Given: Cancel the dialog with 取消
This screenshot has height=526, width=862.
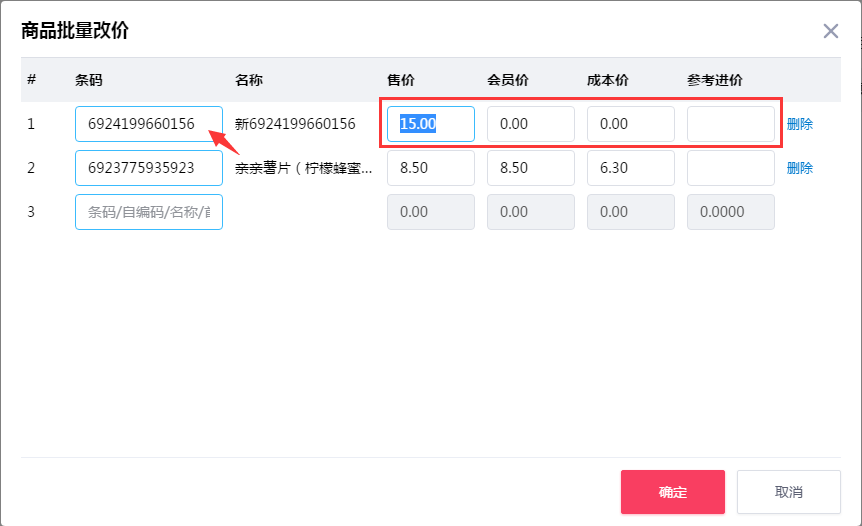Looking at the screenshot, I should coord(788,492).
